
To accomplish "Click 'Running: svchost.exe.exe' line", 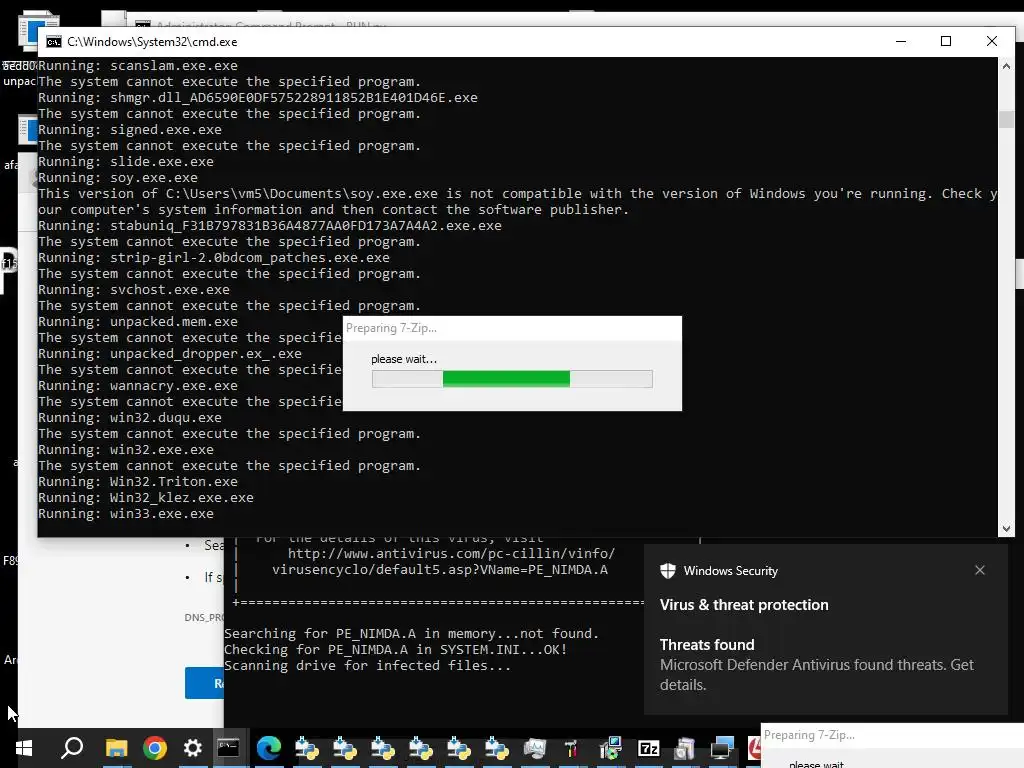I will [x=134, y=289].
